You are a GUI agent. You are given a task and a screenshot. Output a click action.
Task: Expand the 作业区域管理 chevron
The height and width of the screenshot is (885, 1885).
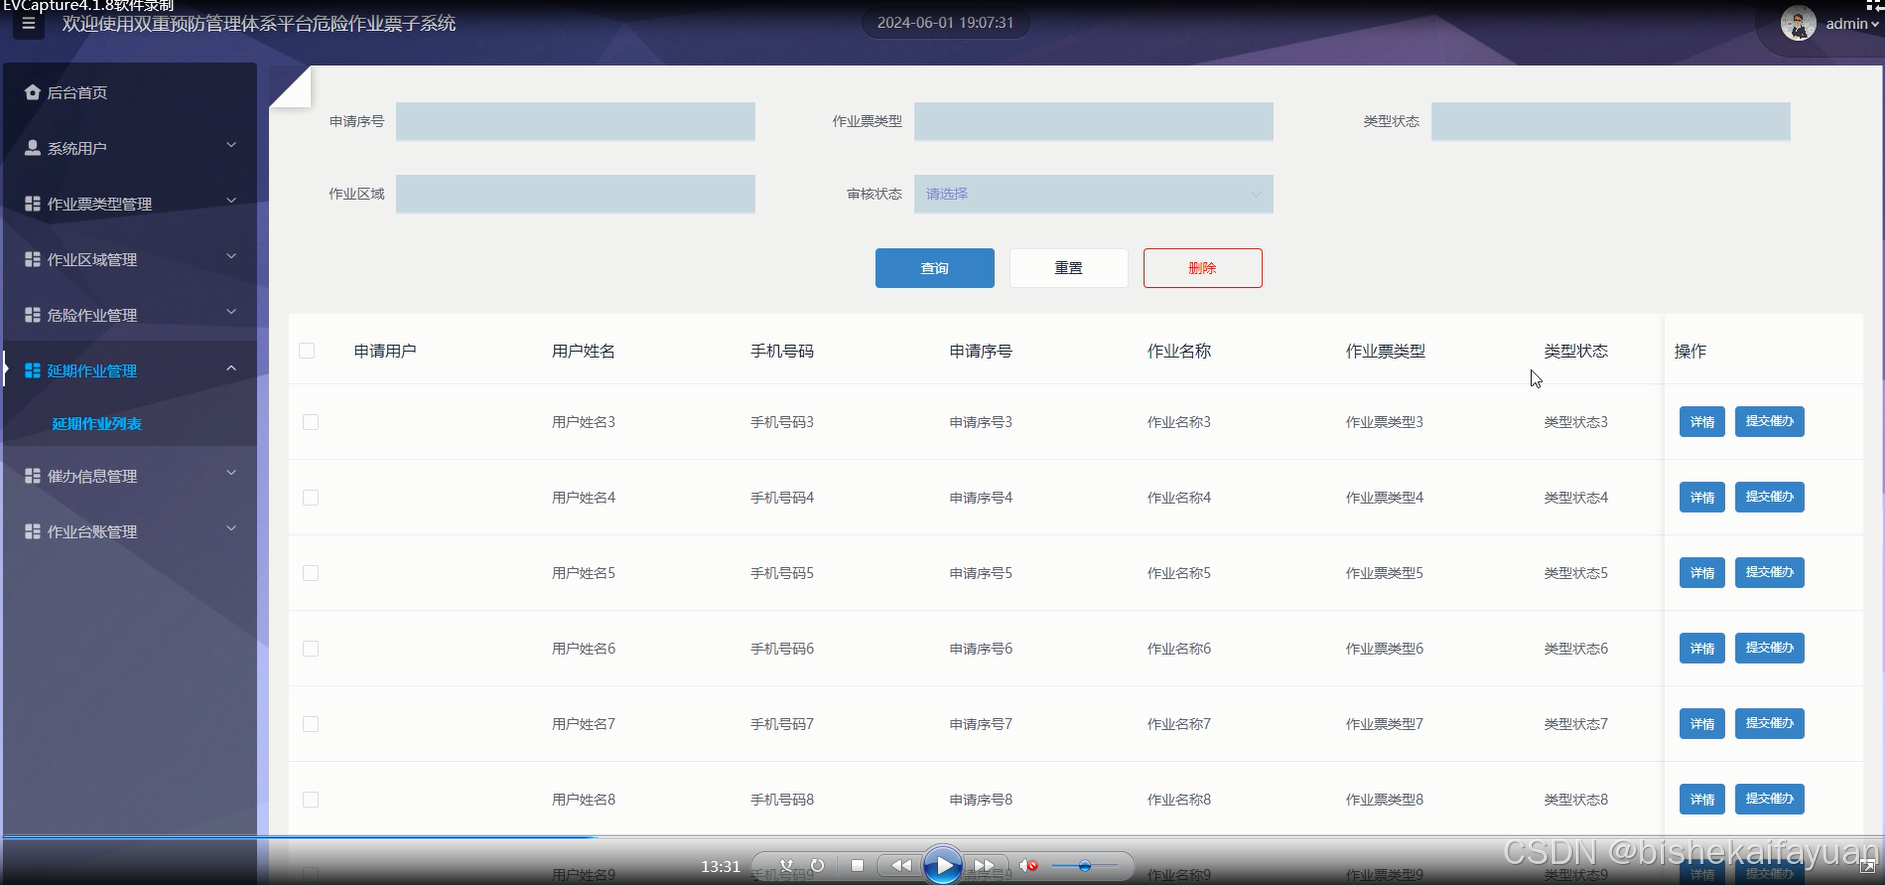click(231, 257)
